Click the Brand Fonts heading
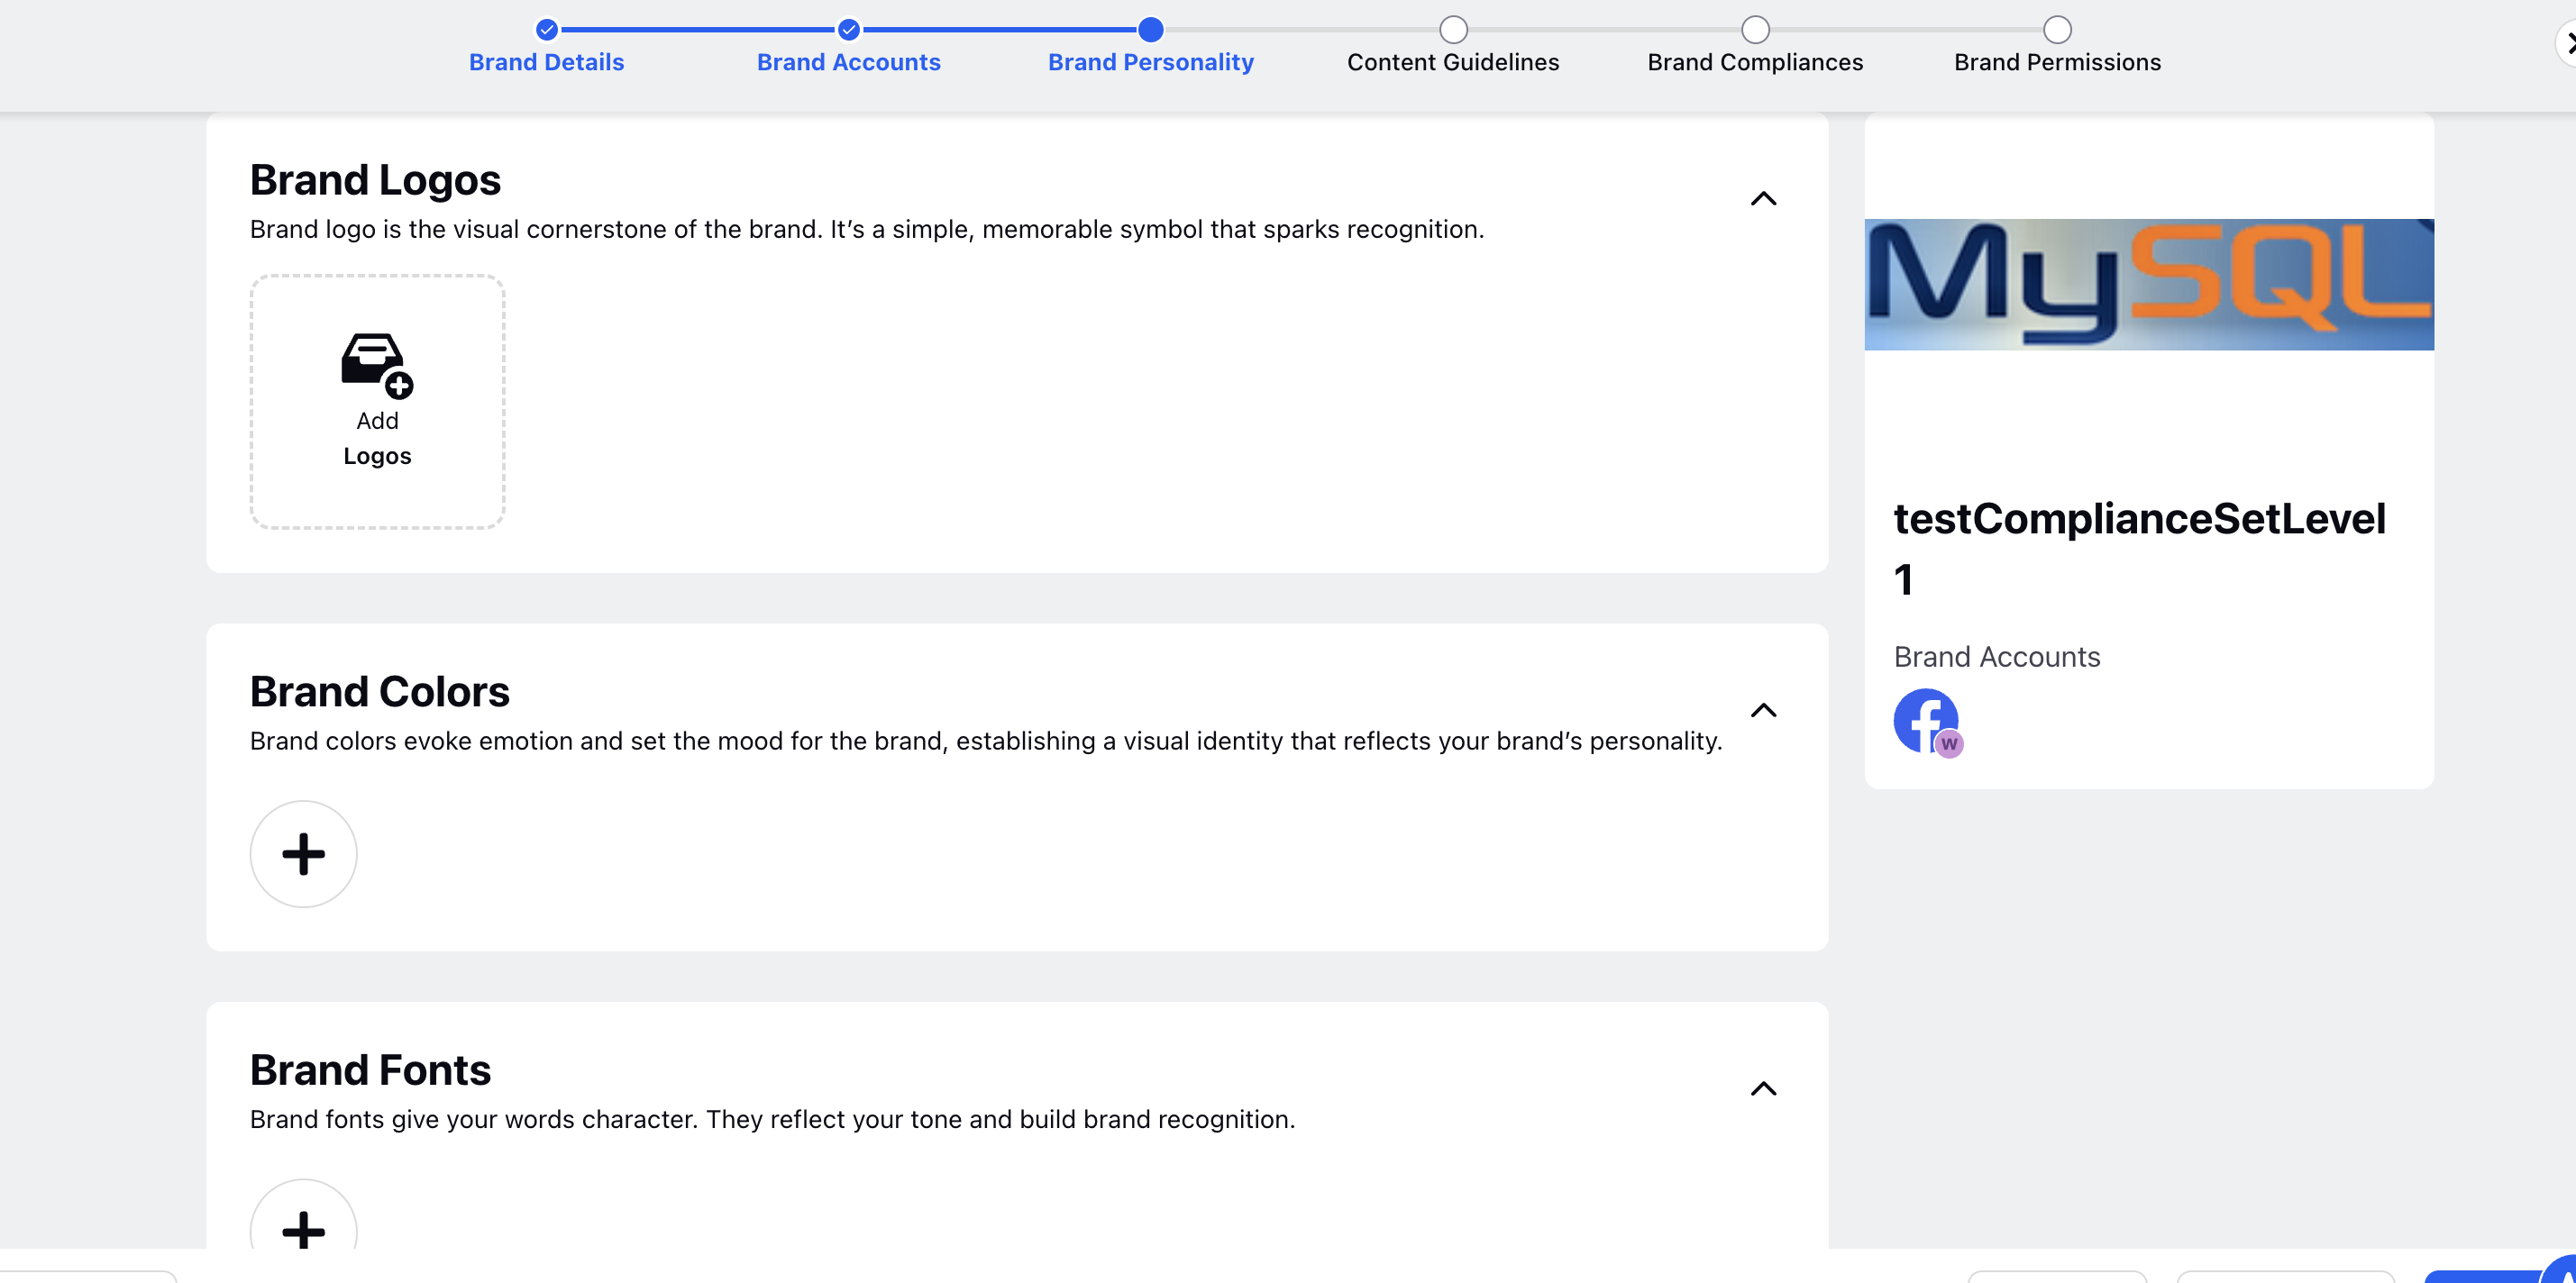 tap(370, 1070)
